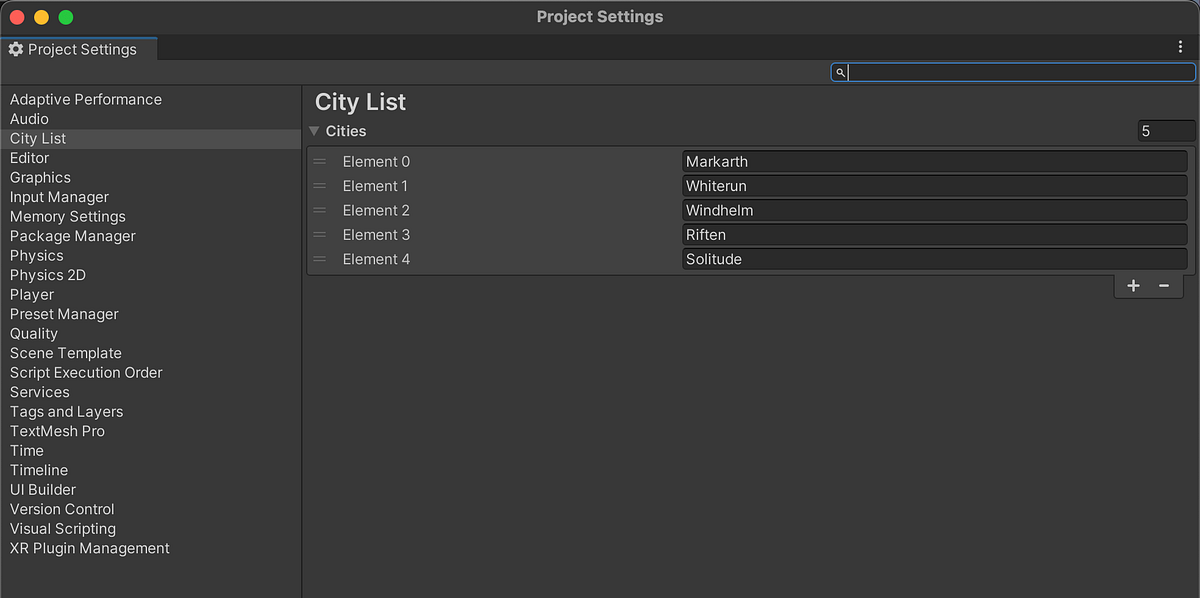Select XR Plugin Management category
This screenshot has height=598, width=1200.
tap(89, 548)
